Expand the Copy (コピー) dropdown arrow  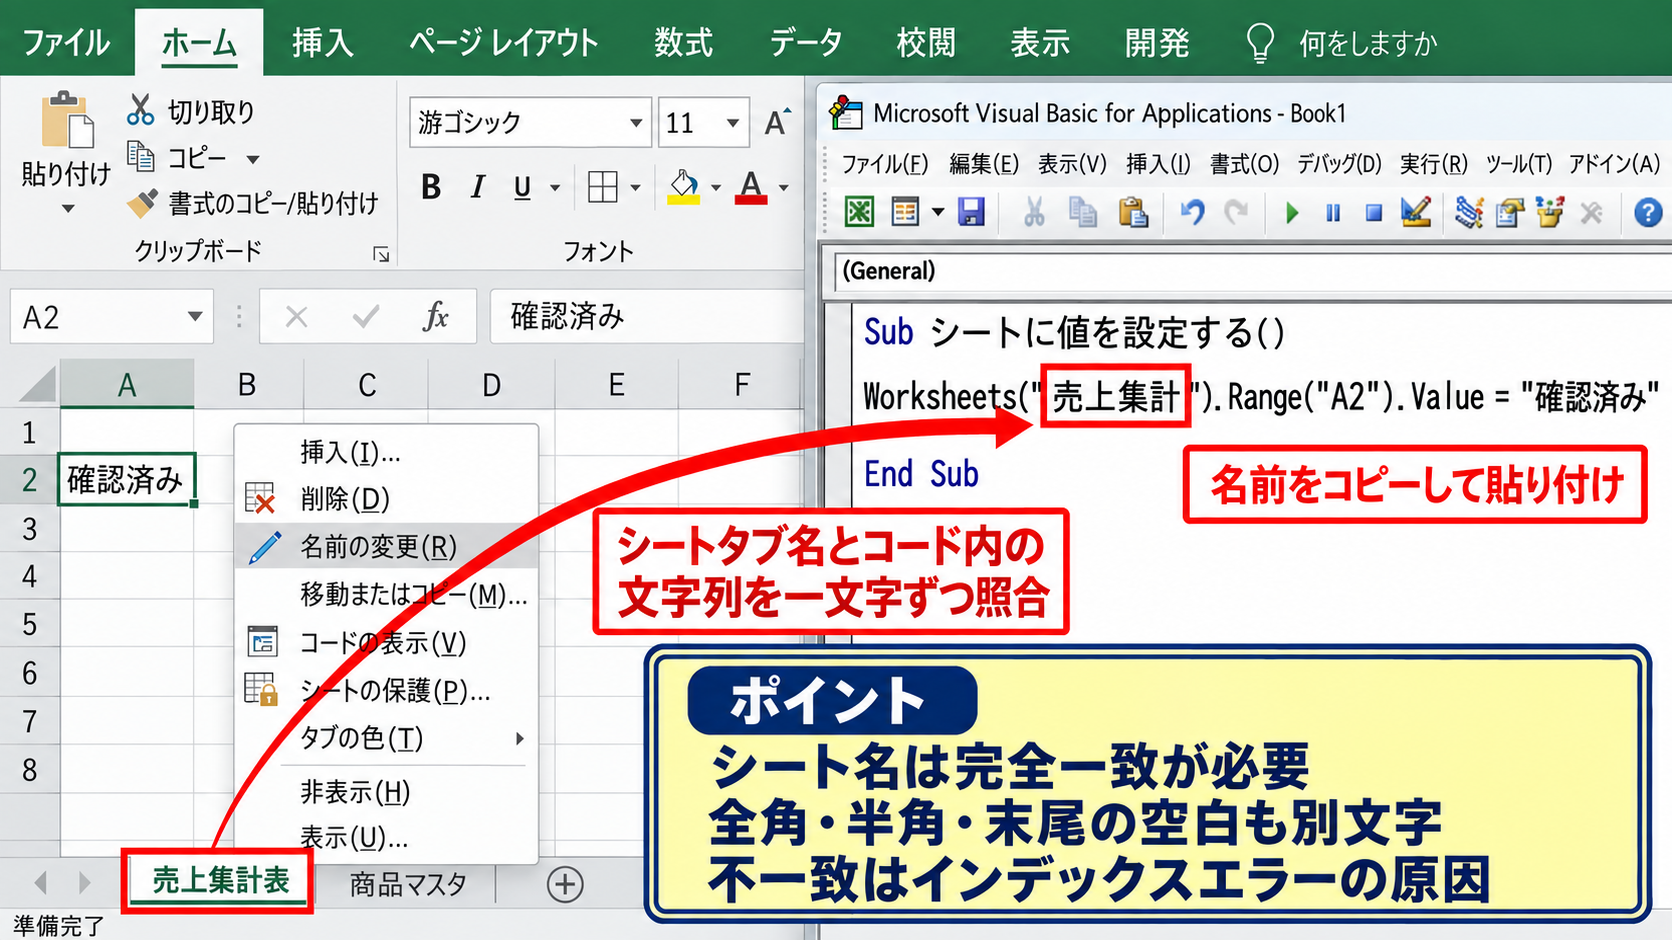[x=253, y=159]
